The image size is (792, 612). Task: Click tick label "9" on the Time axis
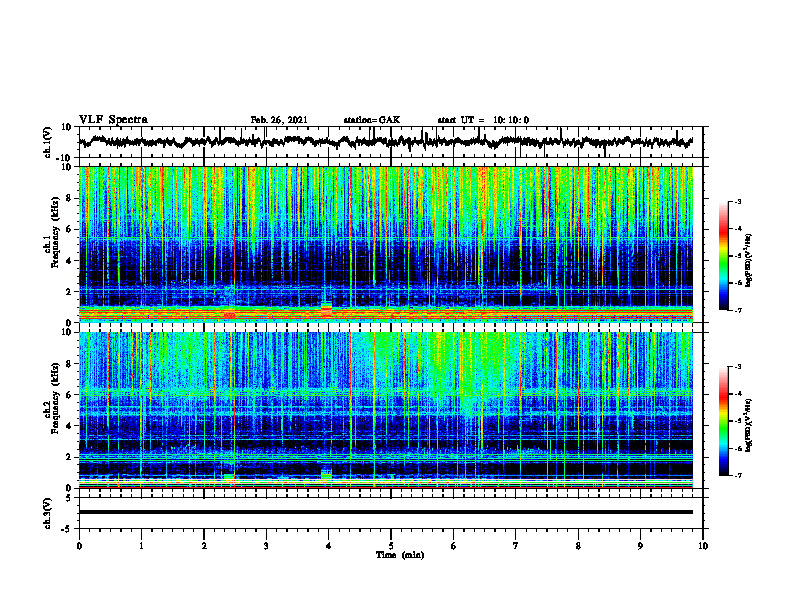point(640,546)
